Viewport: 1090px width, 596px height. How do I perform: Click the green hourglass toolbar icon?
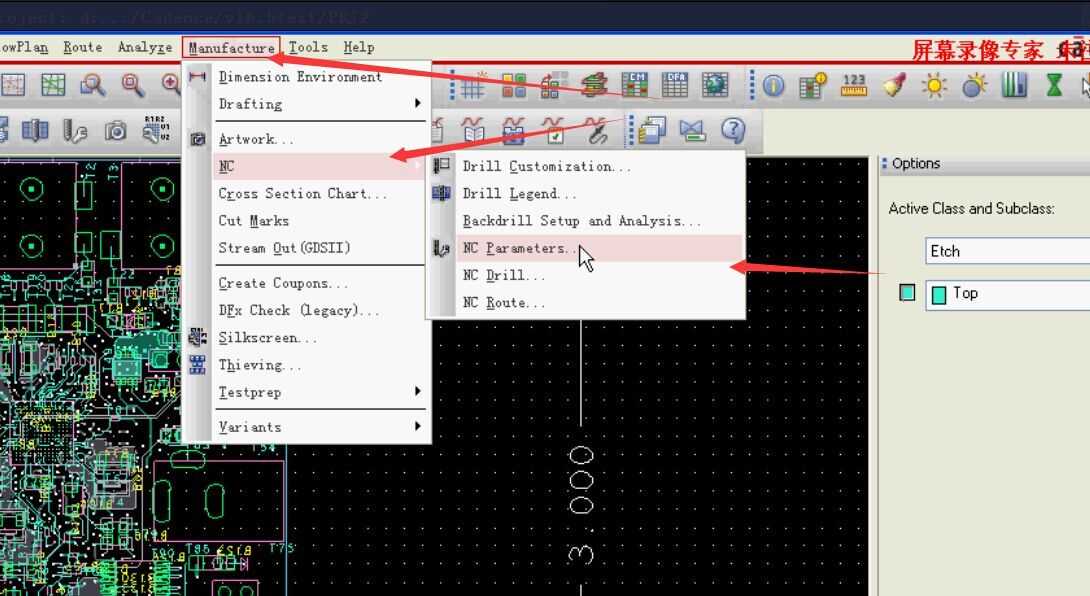pyautogui.click(x=1055, y=86)
